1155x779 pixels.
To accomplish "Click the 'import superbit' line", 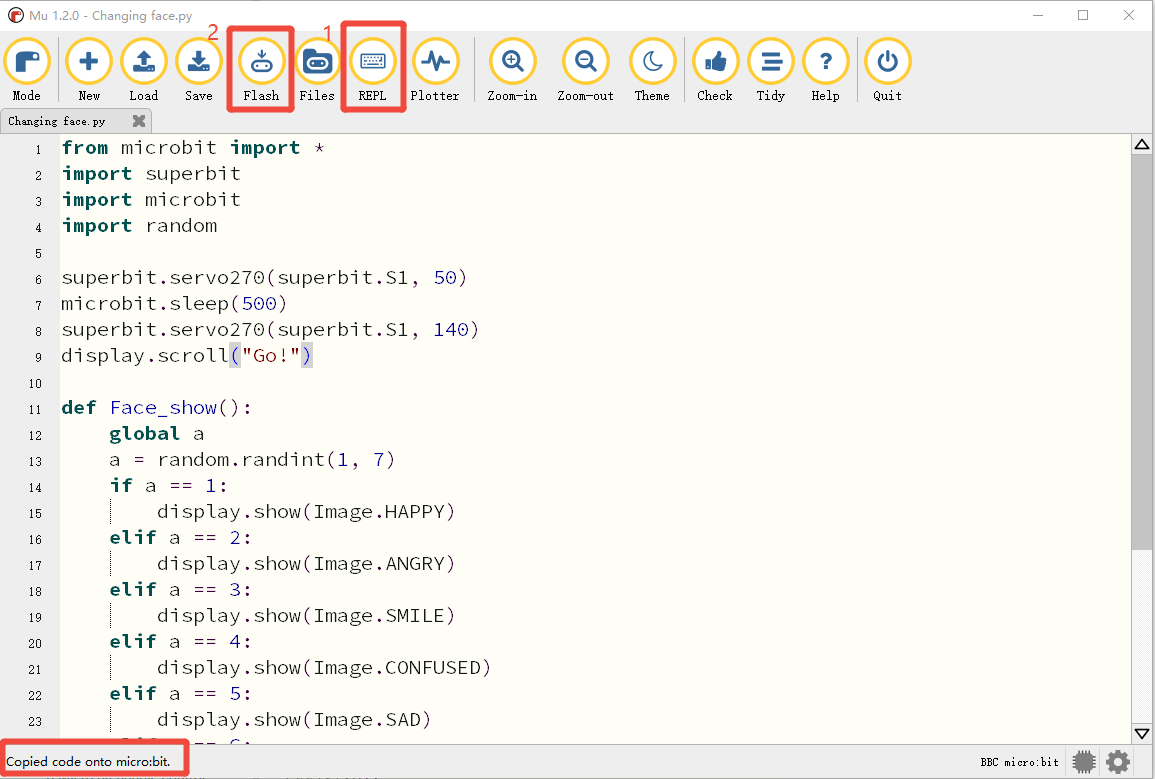I will (151, 174).
